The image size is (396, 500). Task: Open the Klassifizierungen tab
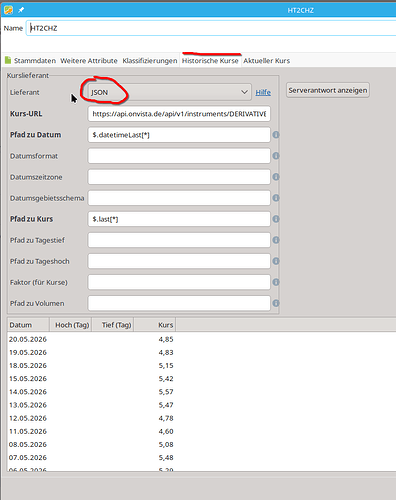[x=150, y=61]
